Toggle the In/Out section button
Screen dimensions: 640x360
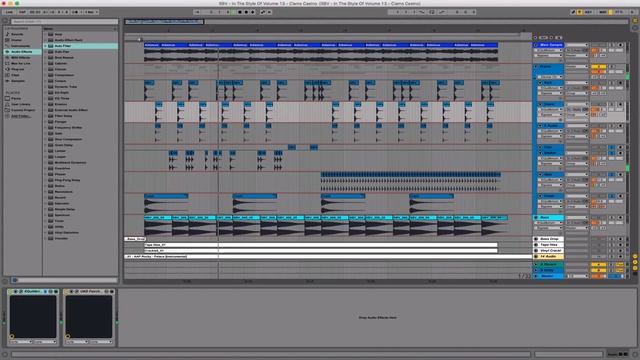(635, 256)
